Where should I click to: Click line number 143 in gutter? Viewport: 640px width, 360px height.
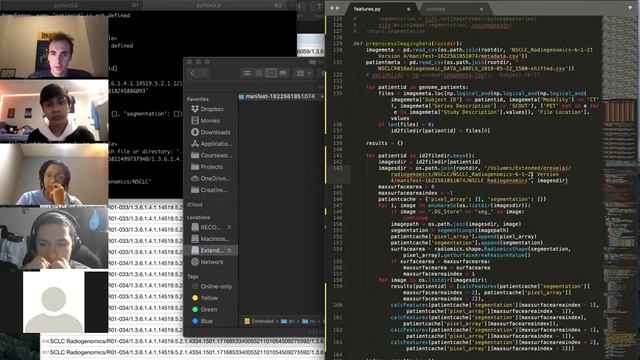click(338, 168)
